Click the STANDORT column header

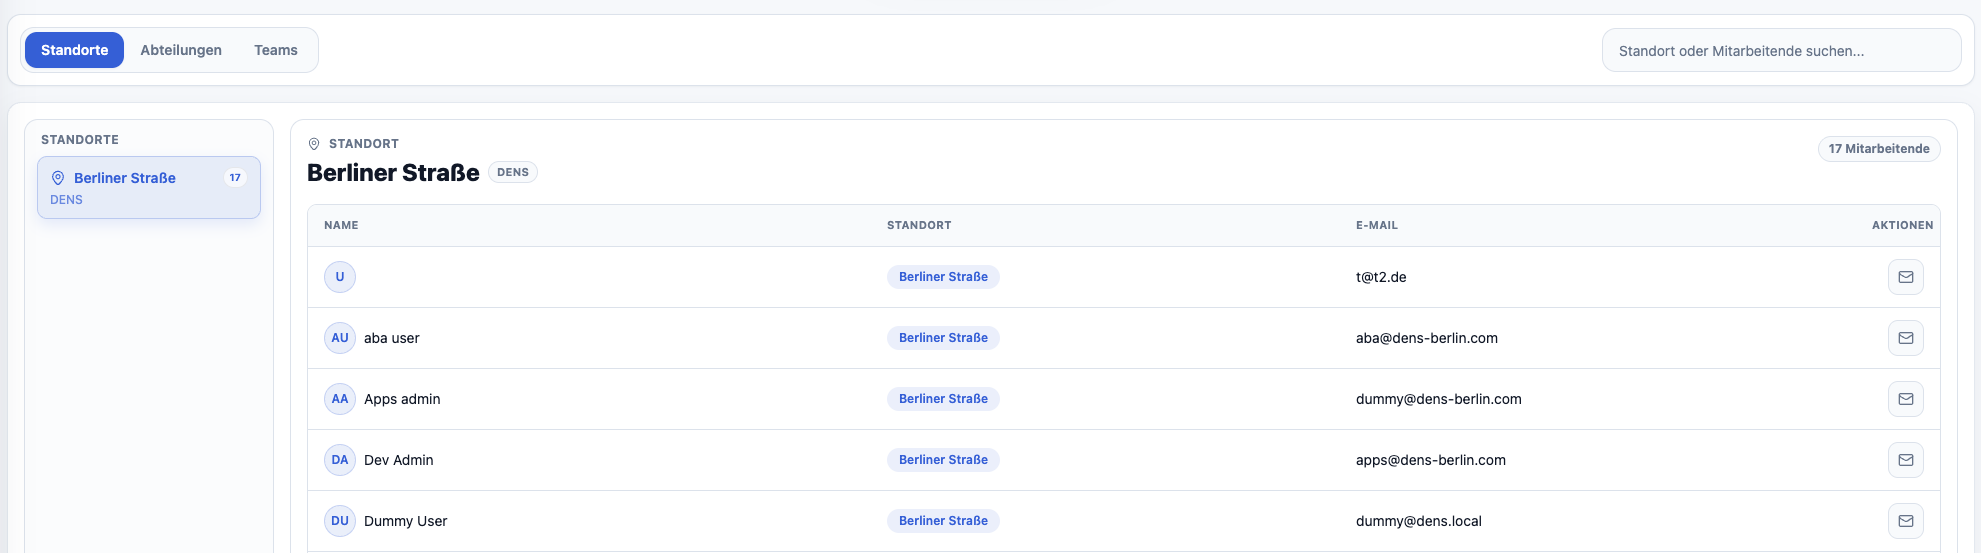(x=919, y=226)
